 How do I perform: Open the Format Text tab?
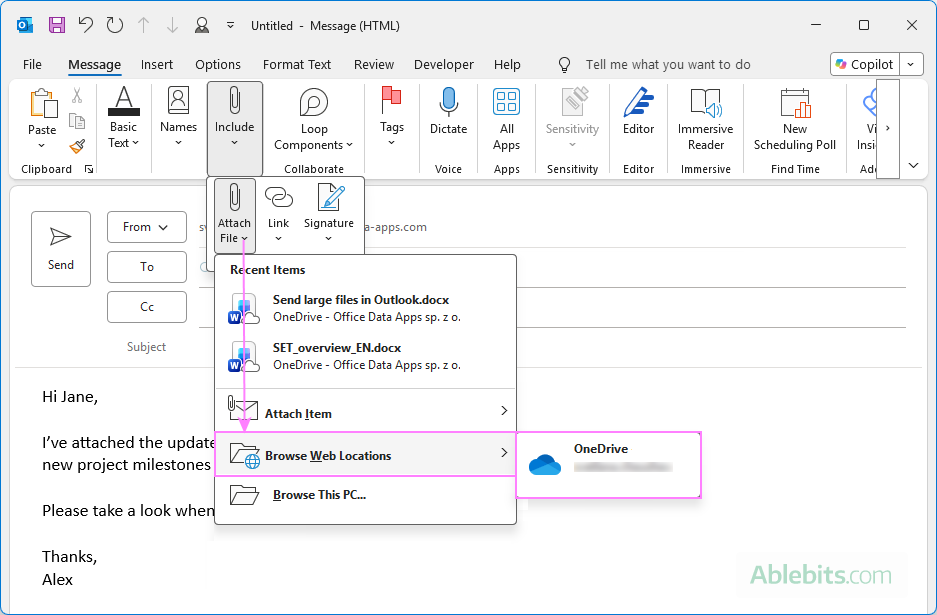296,65
